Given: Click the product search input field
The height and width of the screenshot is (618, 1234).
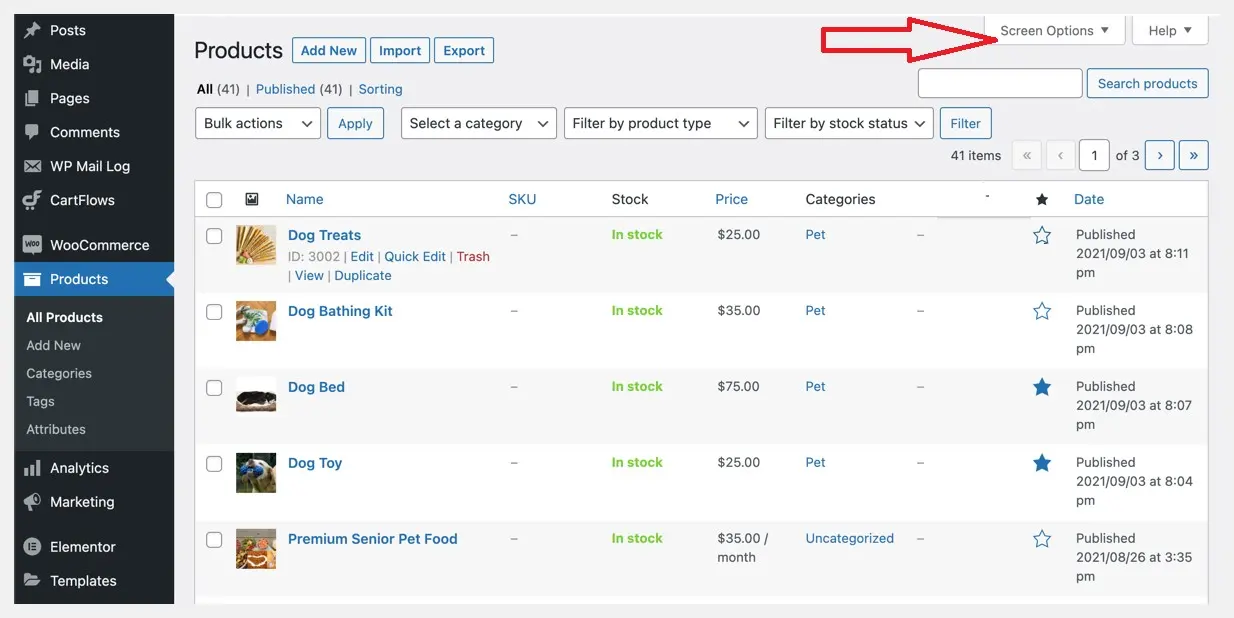Looking at the screenshot, I should (x=999, y=83).
